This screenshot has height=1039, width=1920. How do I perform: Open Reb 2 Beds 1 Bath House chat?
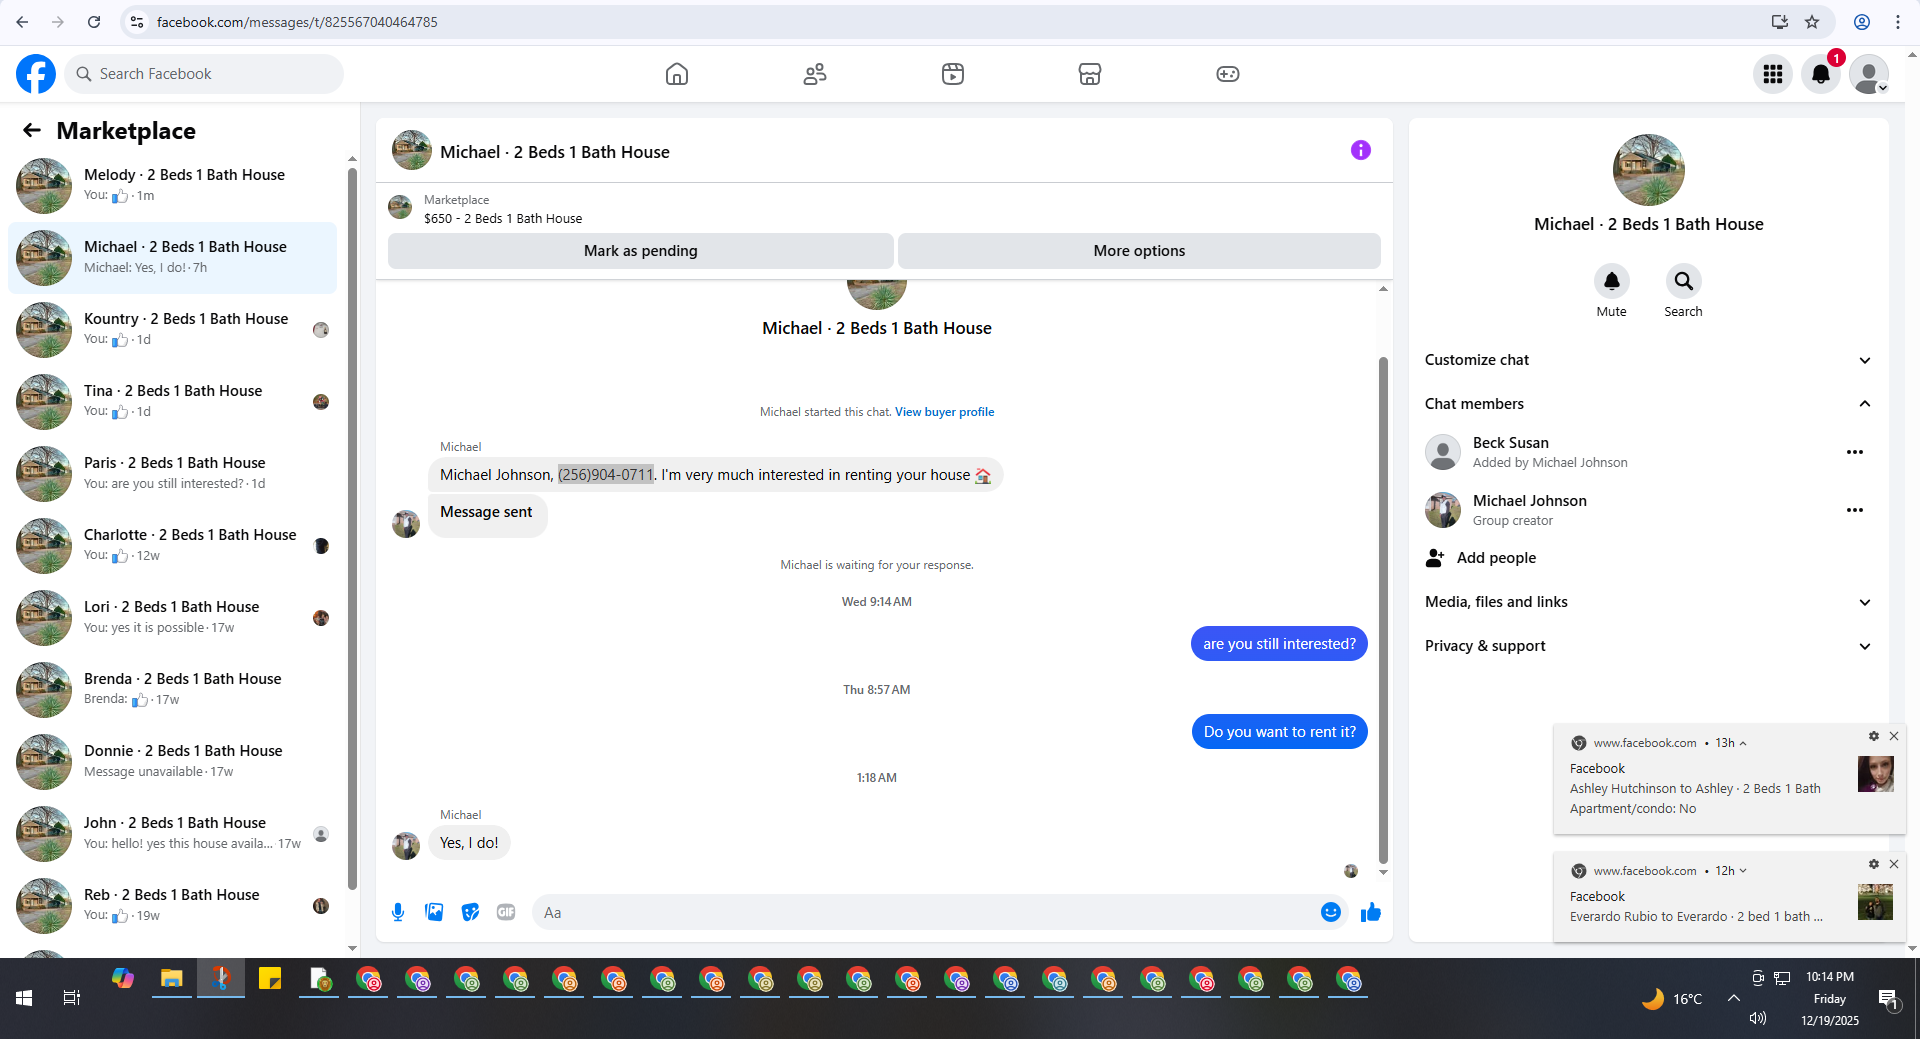point(173,905)
